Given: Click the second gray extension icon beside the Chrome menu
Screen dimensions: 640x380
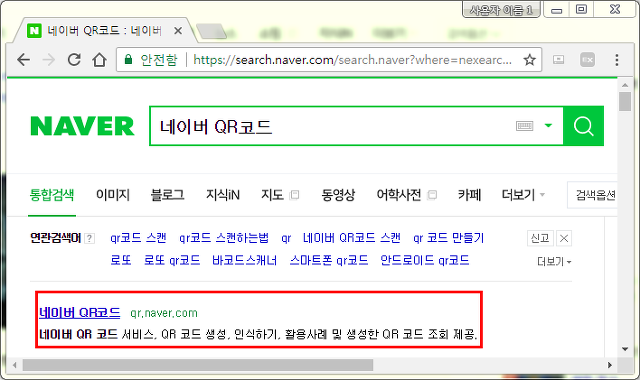Looking at the screenshot, I should pyautogui.click(x=587, y=60).
